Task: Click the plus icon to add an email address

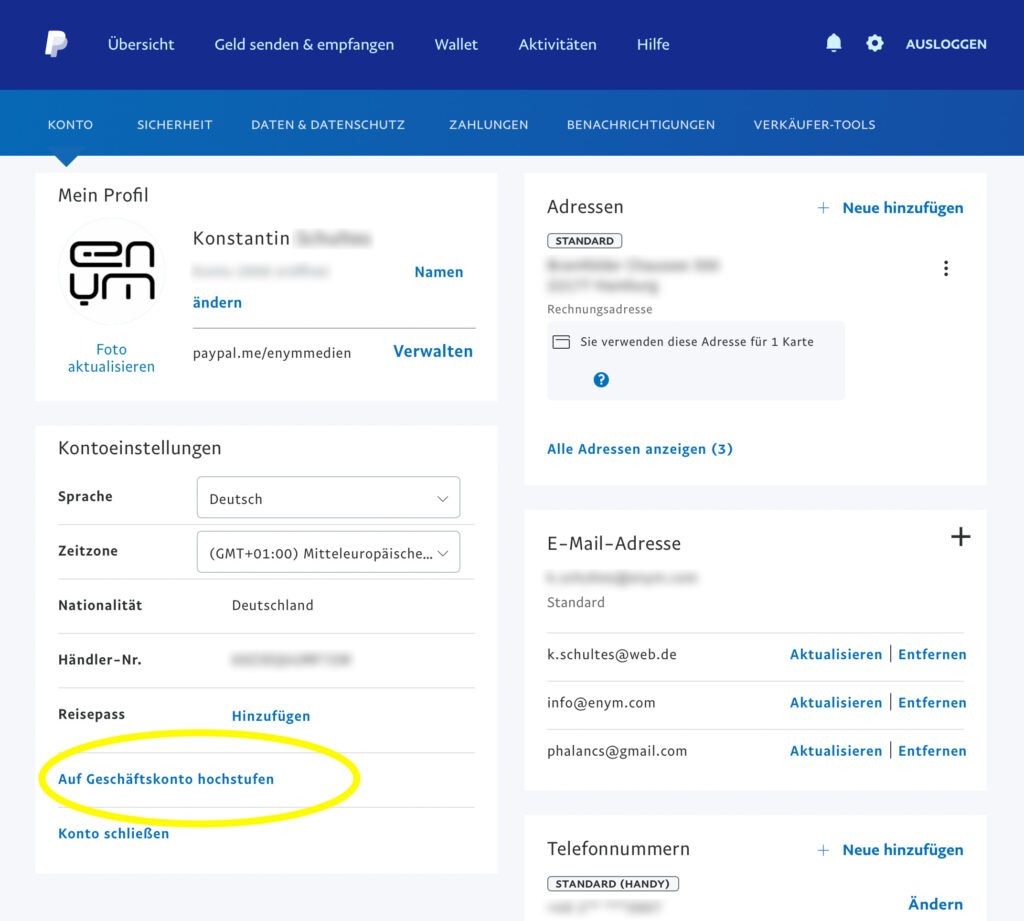Action: coord(960,537)
